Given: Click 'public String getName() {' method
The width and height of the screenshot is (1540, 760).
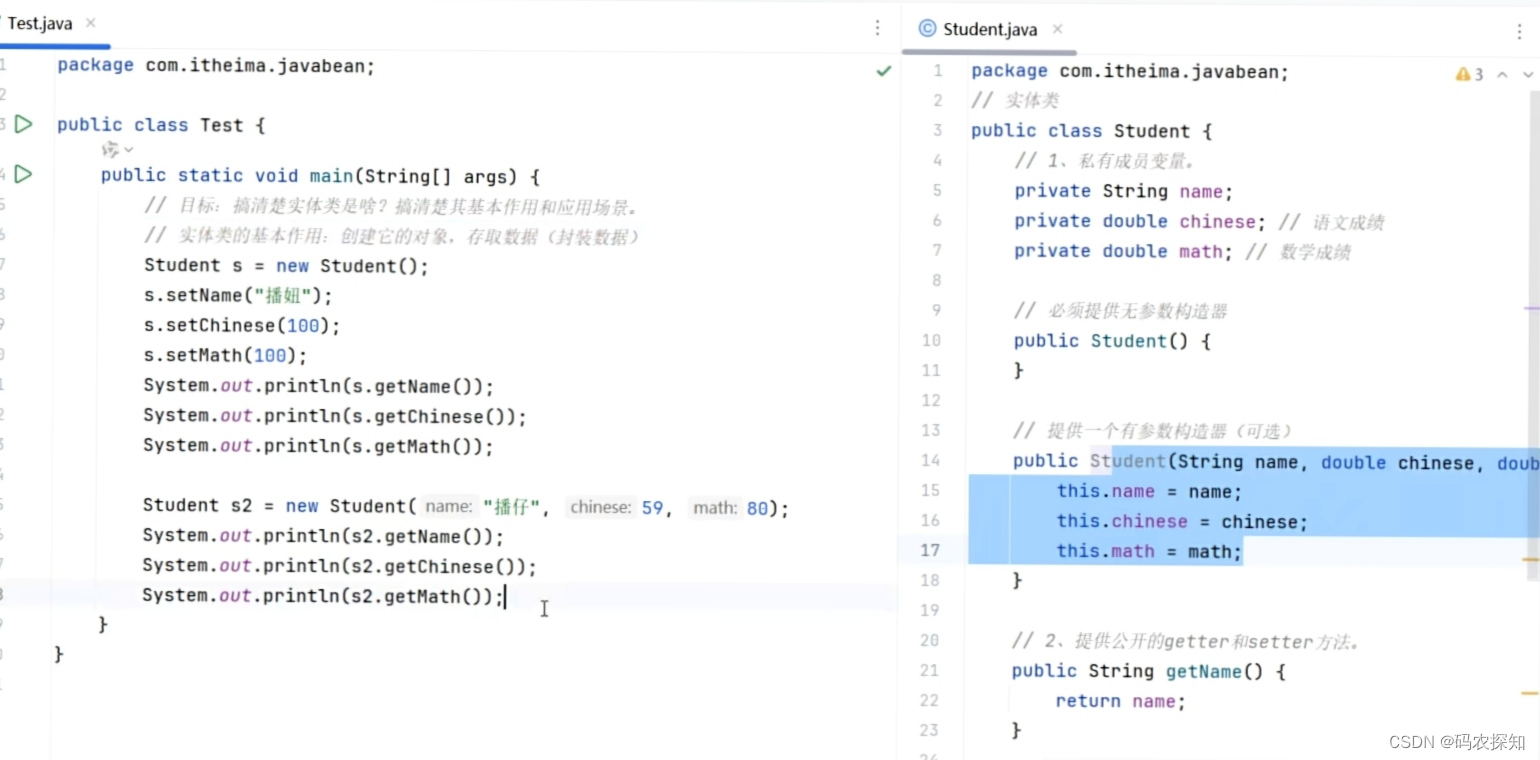Looking at the screenshot, I should 1148,671.
